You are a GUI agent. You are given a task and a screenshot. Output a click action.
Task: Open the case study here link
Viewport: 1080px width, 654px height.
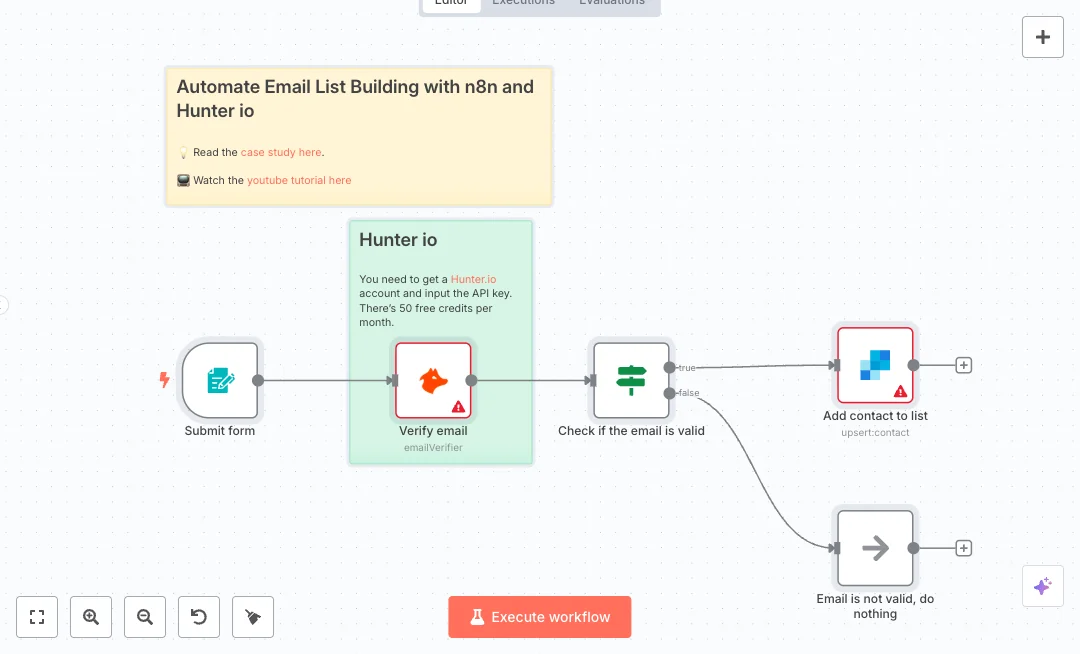(x=281, y=152)
